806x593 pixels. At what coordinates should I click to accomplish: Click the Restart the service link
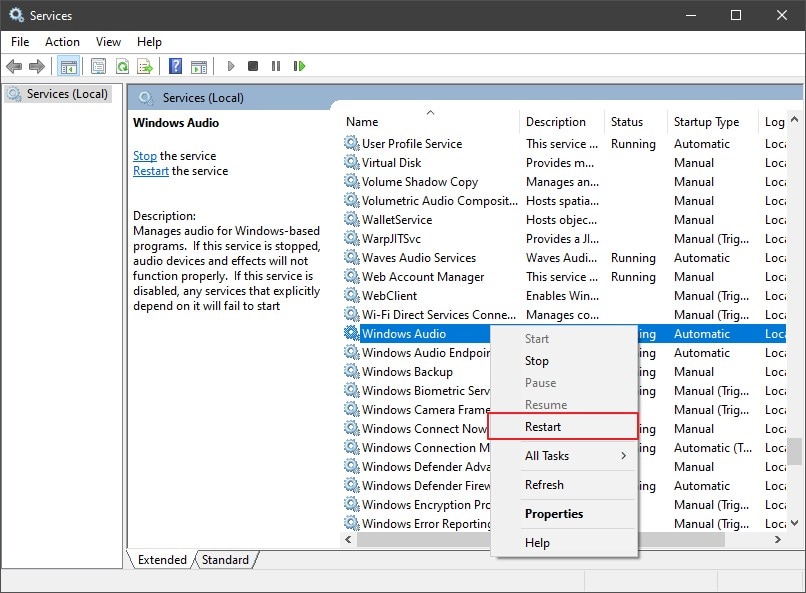tap(151, 171)
